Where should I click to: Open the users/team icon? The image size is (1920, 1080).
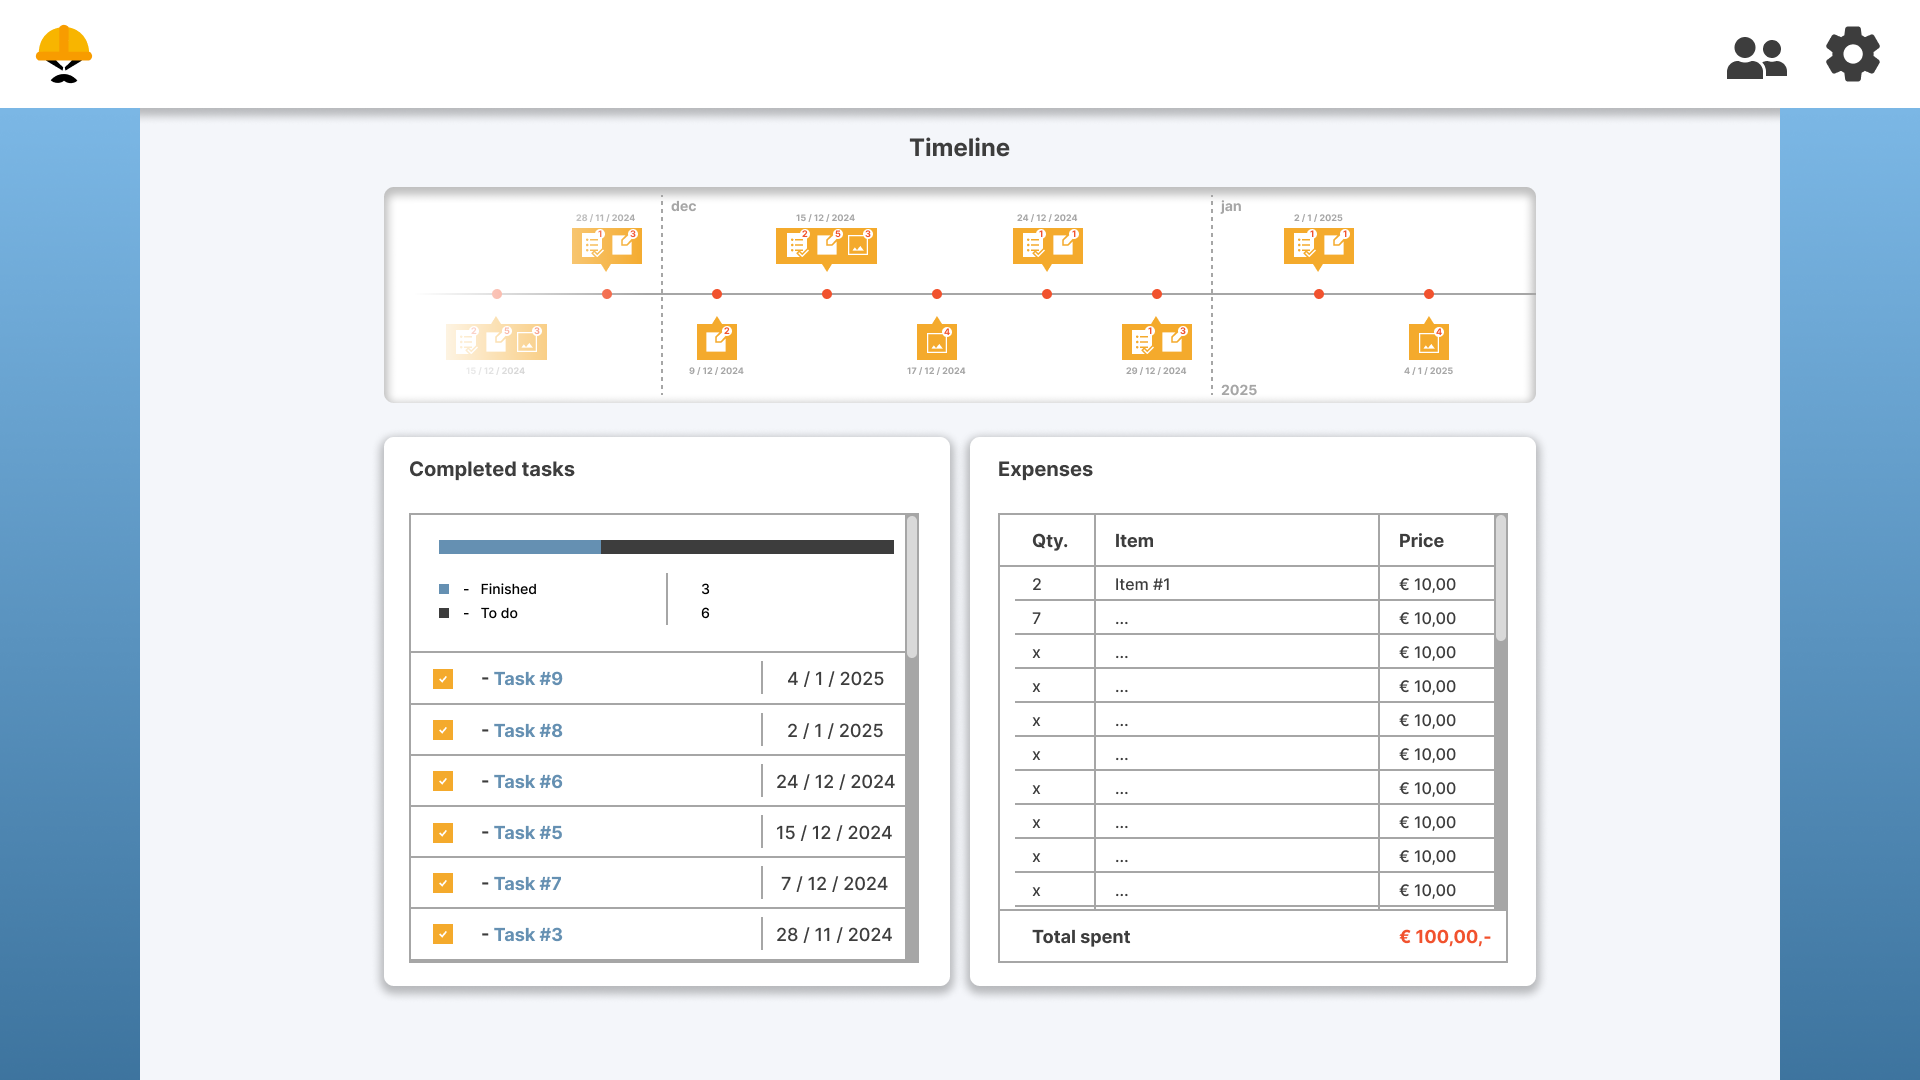(x=1756, y=57)
